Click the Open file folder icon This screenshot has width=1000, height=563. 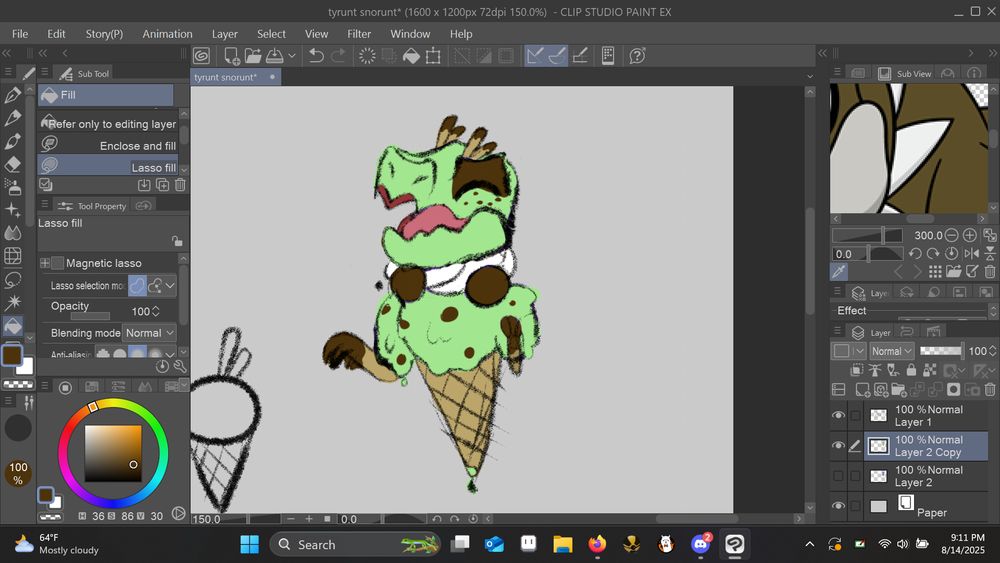[x=253, y=56]
